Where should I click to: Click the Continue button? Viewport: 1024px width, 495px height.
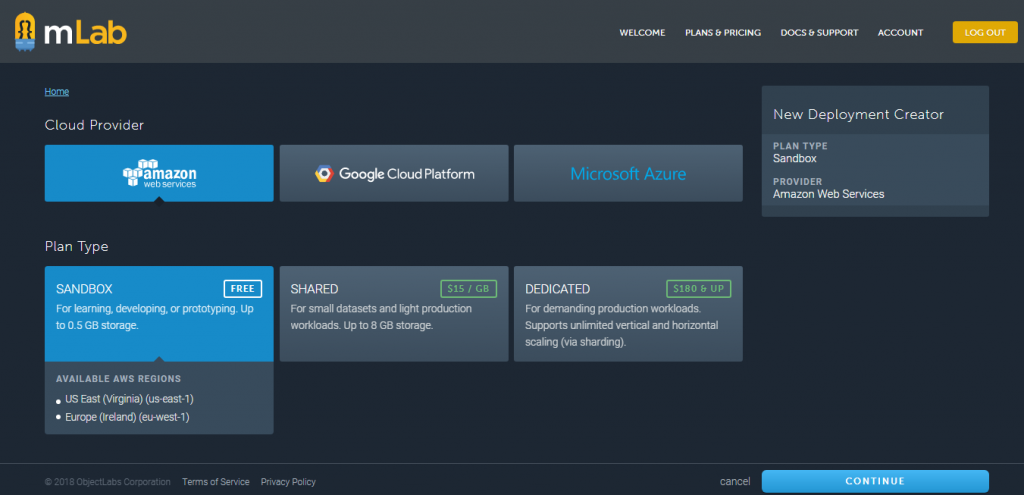[x=875, y=481]
